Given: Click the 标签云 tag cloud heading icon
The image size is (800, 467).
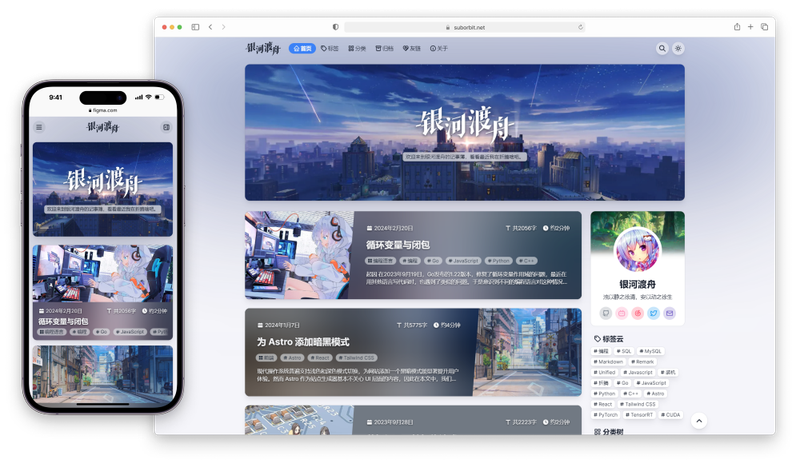Looking at the screenshot, I should (597, 339).
